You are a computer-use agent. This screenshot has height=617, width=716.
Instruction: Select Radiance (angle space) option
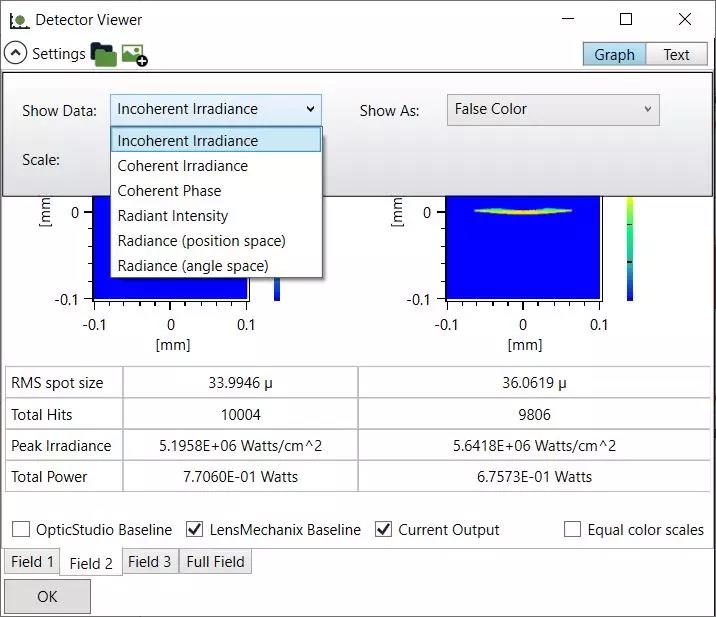point(216,266)
